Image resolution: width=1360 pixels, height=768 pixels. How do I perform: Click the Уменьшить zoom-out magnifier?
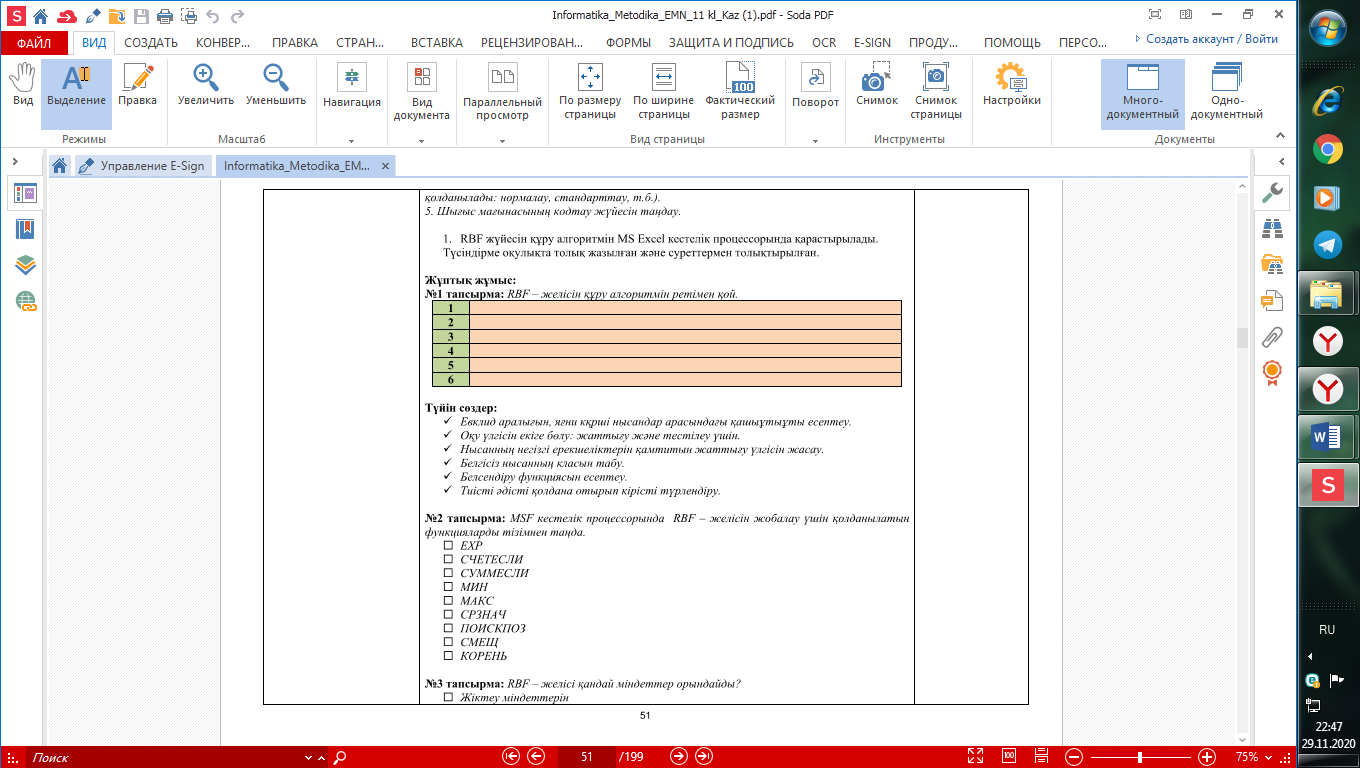coord(276,84)
